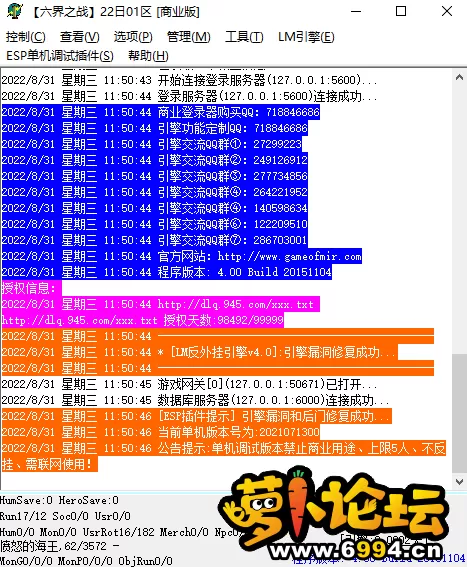Open the 查看(V) menu
467x567 pixels.
pos(80,37)
